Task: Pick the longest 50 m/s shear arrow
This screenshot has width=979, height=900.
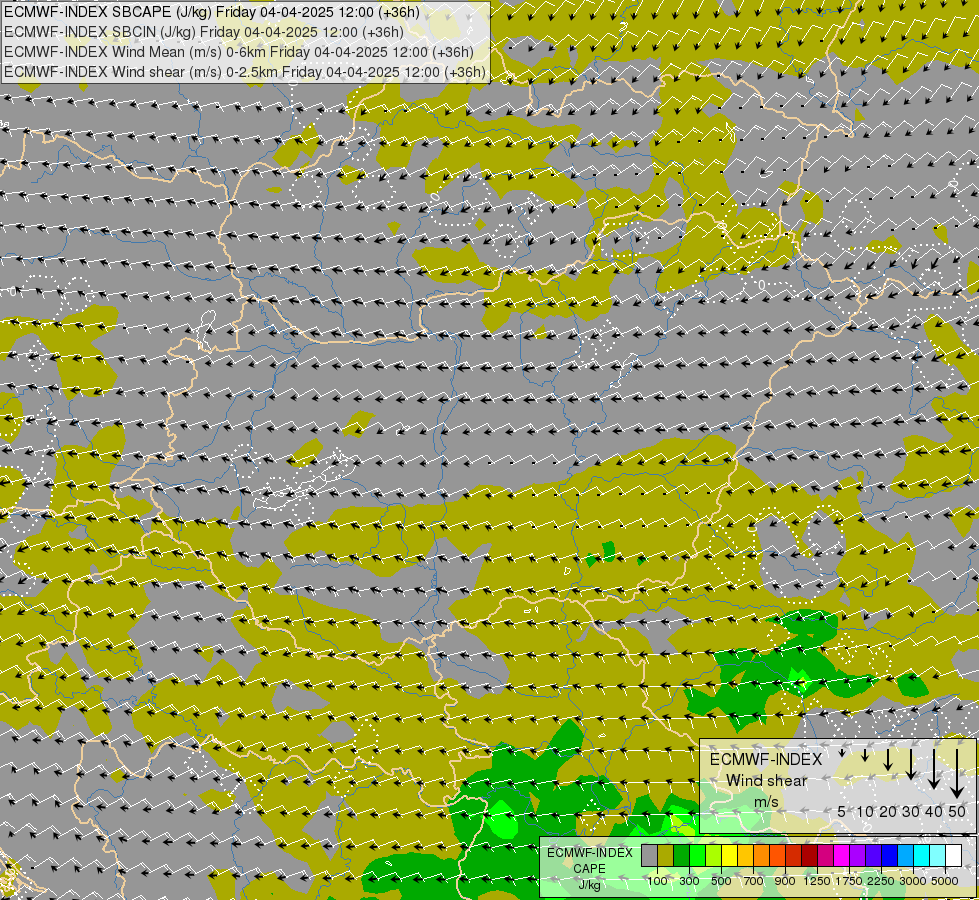Action: click(x=957, y=774)
